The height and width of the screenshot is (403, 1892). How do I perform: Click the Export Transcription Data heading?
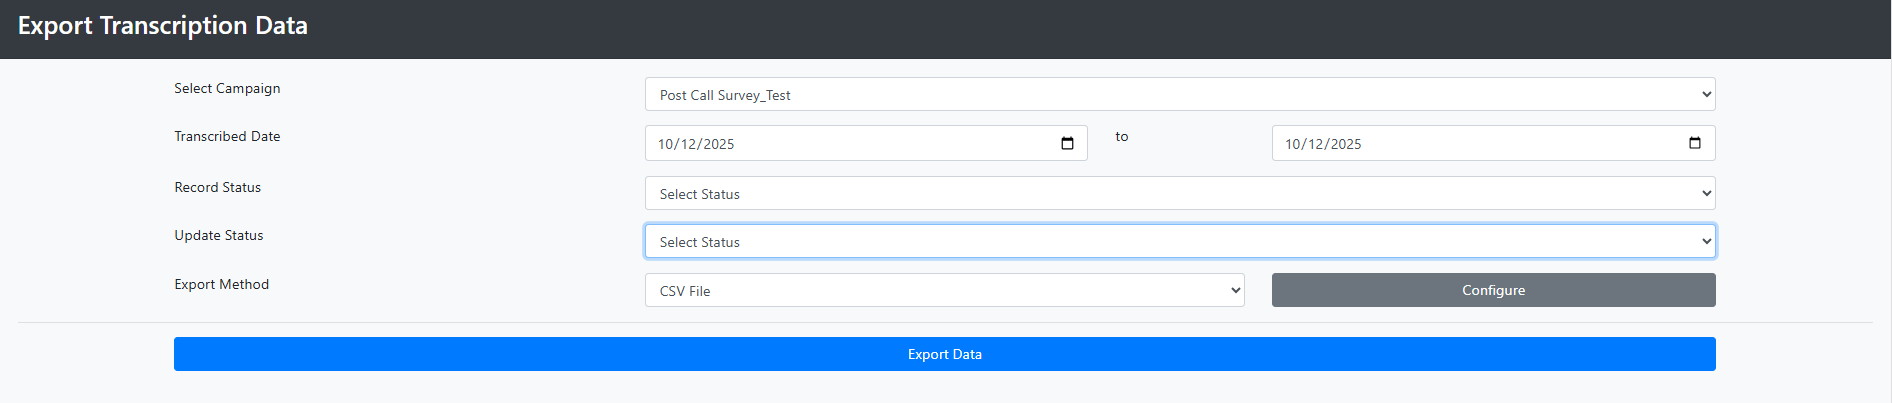163,26
